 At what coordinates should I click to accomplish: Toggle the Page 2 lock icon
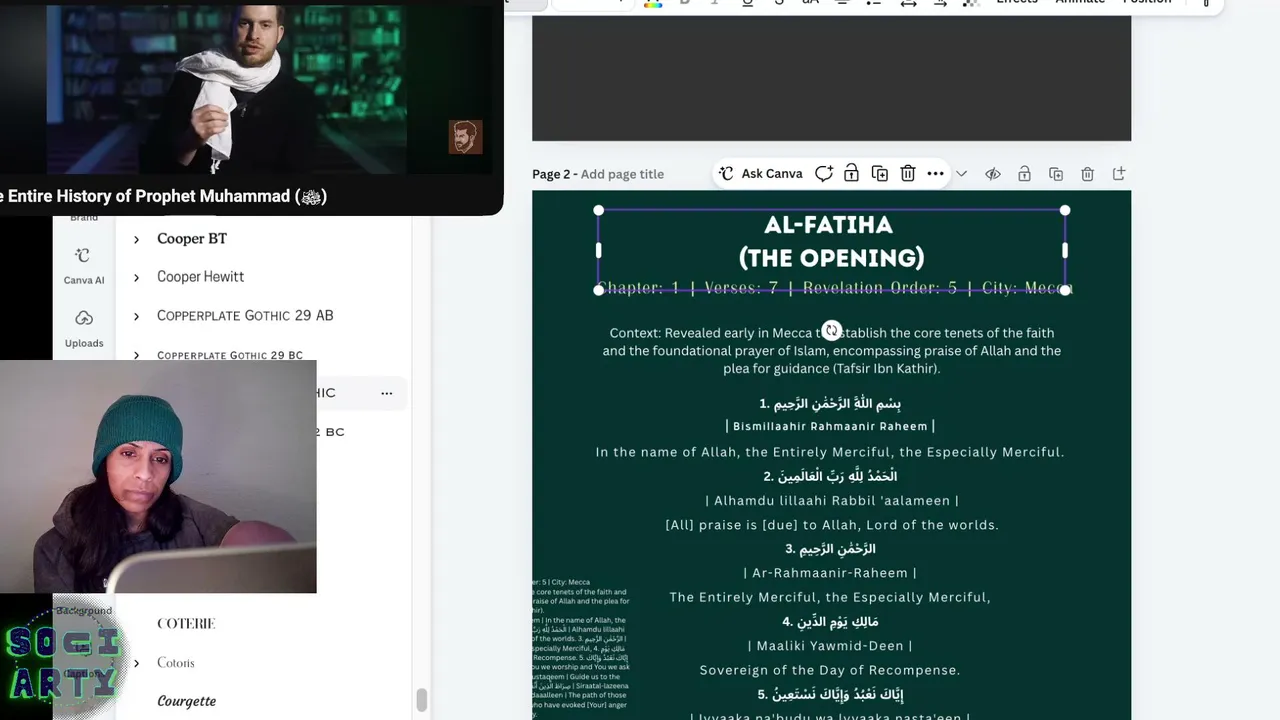pyautogui.click(x=1024, y=174)
